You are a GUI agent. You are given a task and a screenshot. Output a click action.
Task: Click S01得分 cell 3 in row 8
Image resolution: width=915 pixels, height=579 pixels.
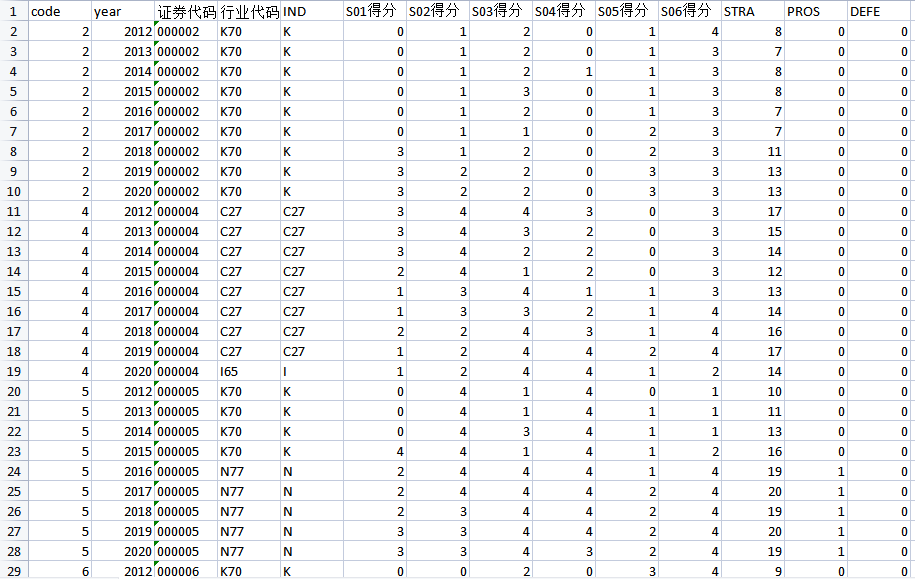(x=375, y=151)
